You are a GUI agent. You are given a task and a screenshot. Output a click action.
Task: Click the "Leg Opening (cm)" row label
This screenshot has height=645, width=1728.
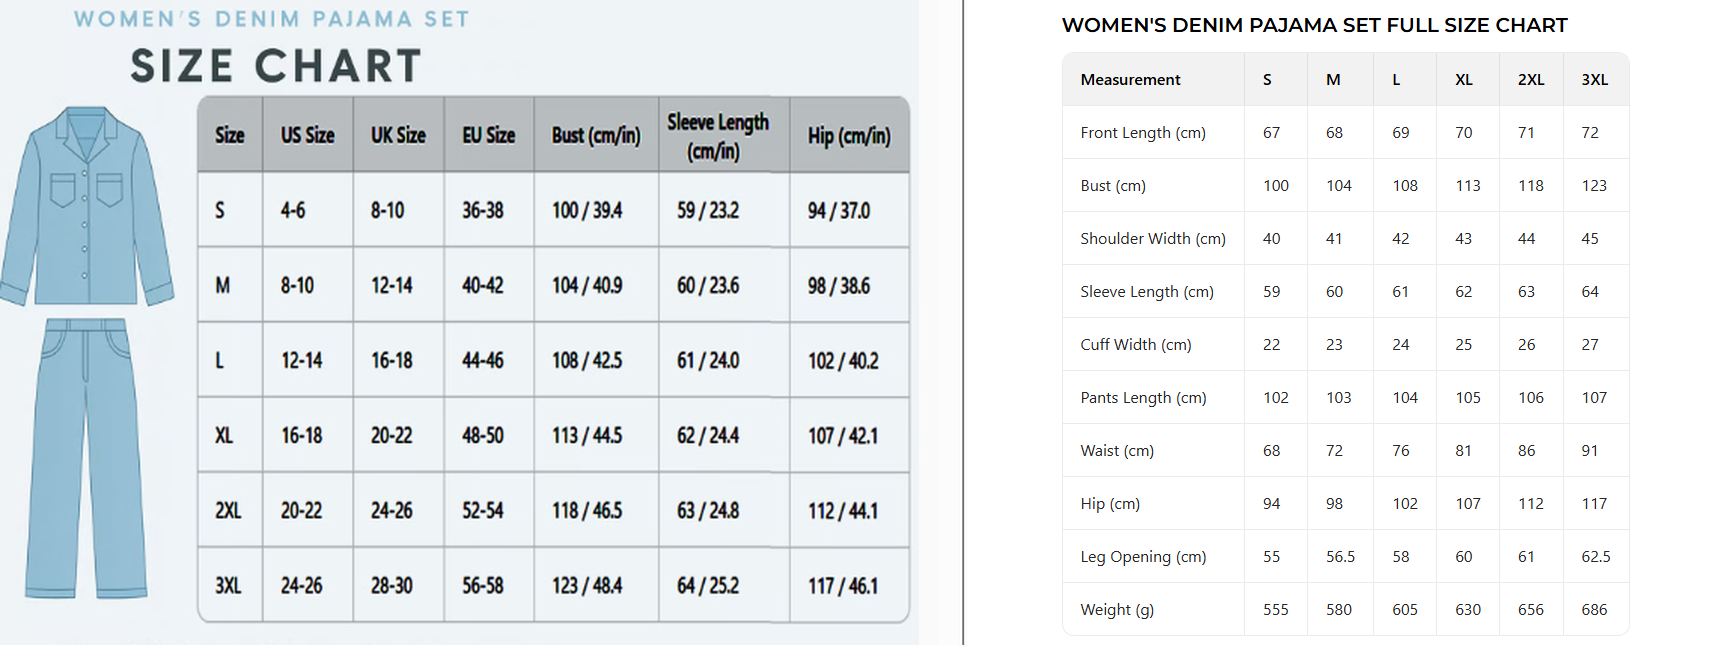1143,556
